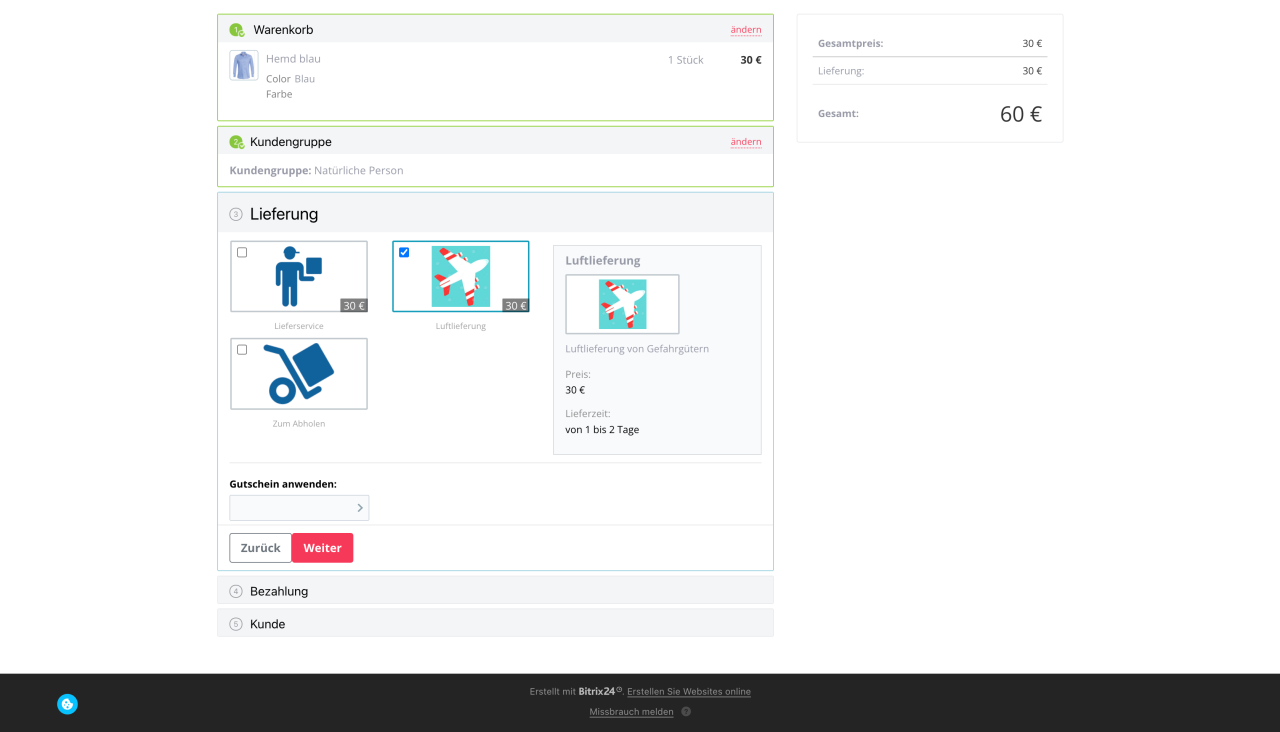Click the Gutschein anwenden label

pos(283,484)
